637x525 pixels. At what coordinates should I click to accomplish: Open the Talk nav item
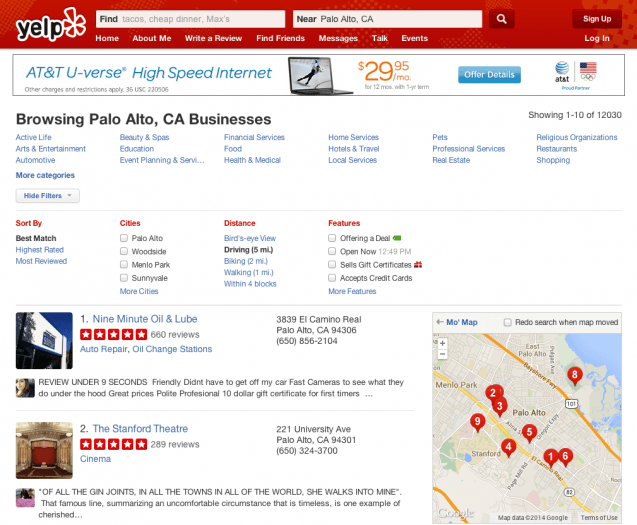pos(380,38)
